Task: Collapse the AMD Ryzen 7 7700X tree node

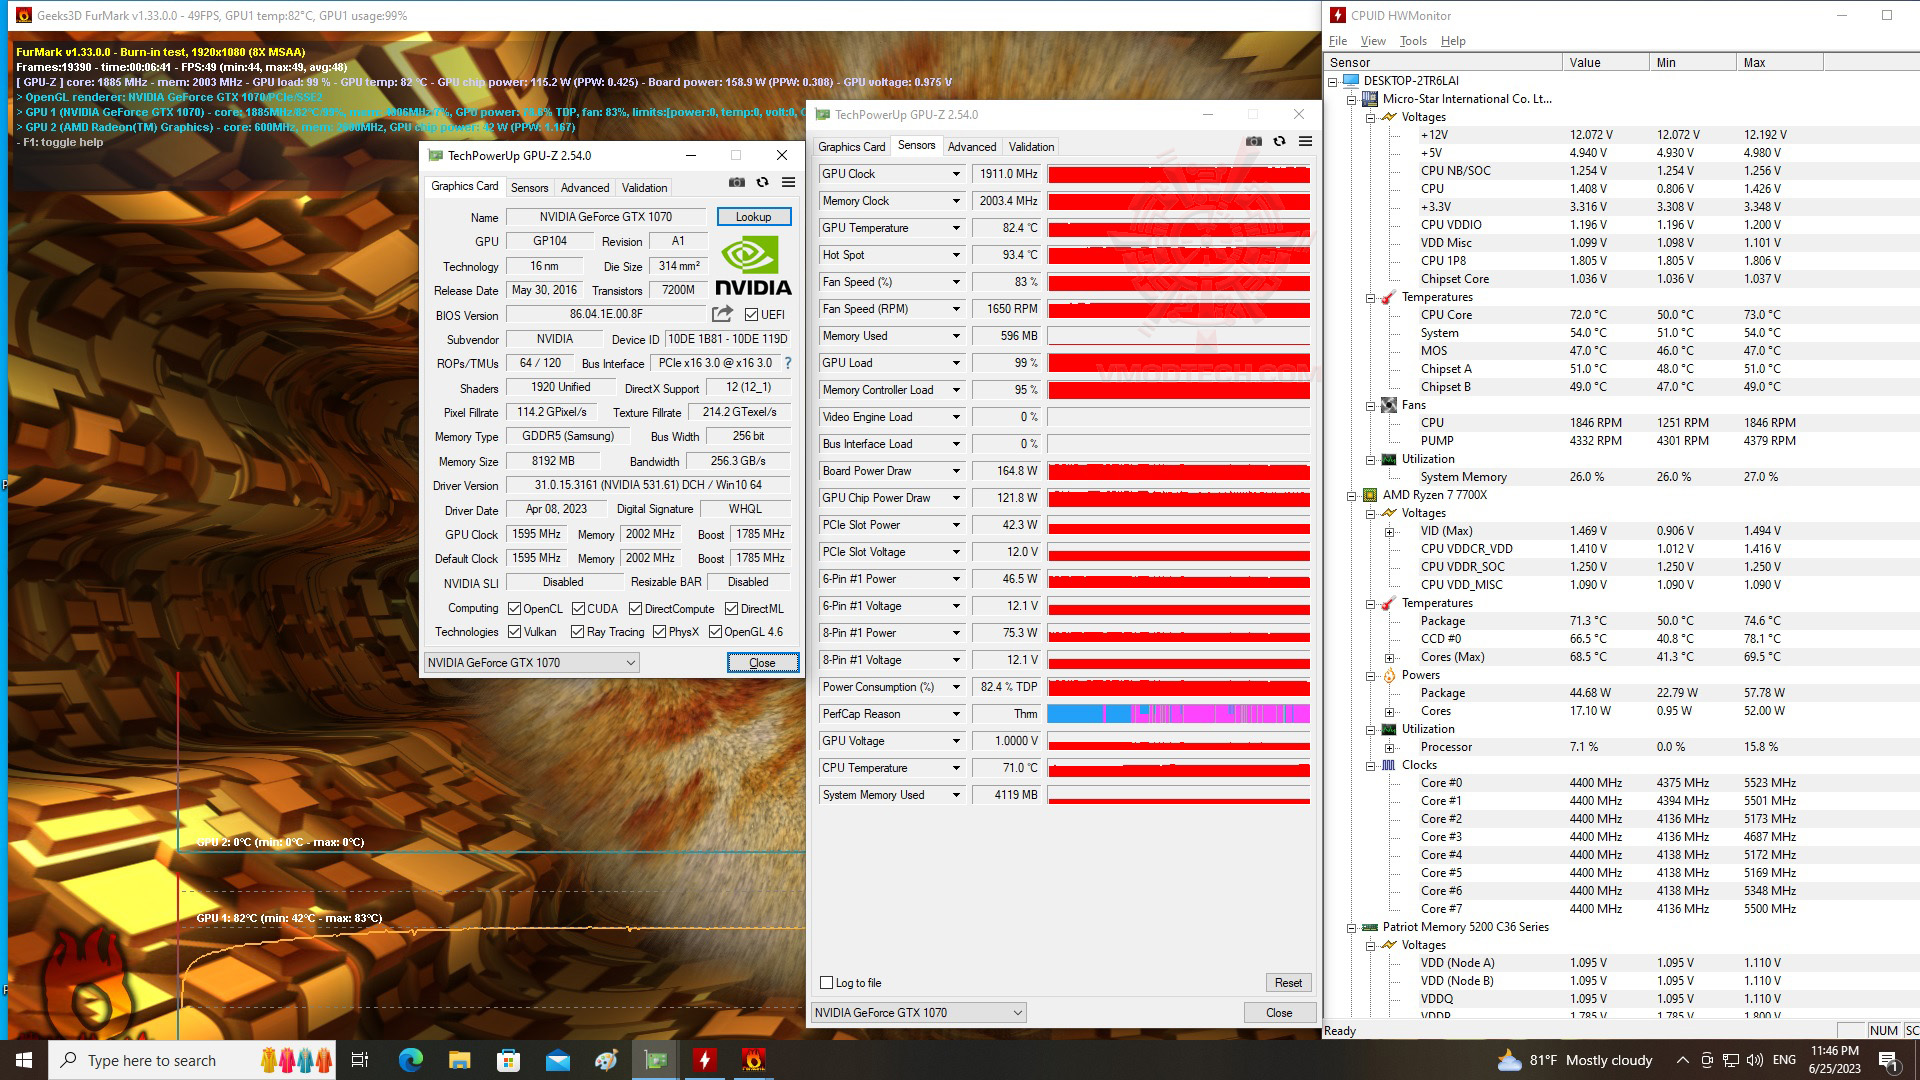Action: pyautogui.click(x=1351, y=495)
